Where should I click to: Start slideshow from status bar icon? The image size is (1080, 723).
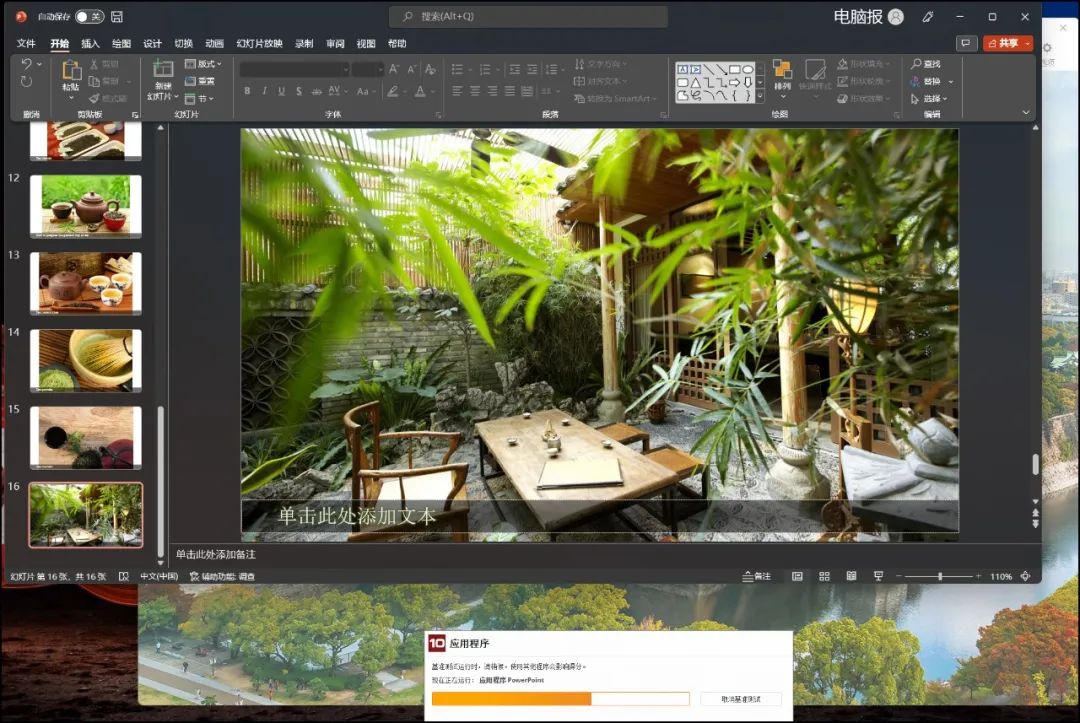(878, 577)
